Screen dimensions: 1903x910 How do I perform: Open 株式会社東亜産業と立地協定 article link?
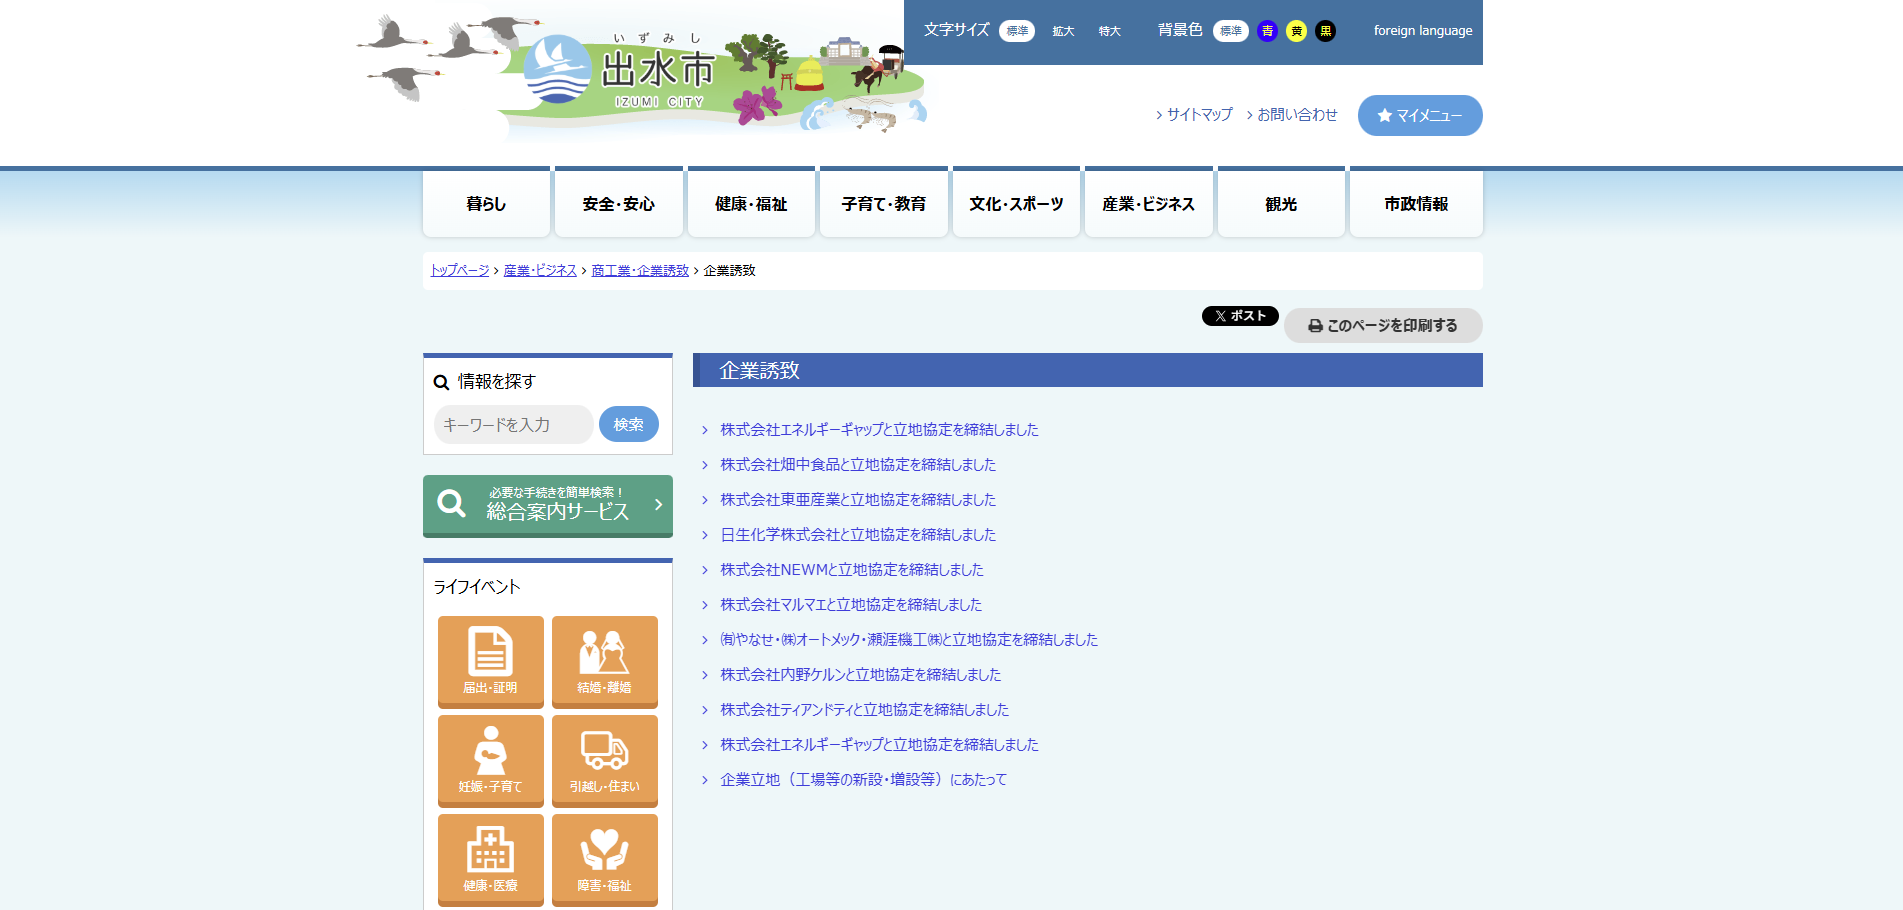858,500
